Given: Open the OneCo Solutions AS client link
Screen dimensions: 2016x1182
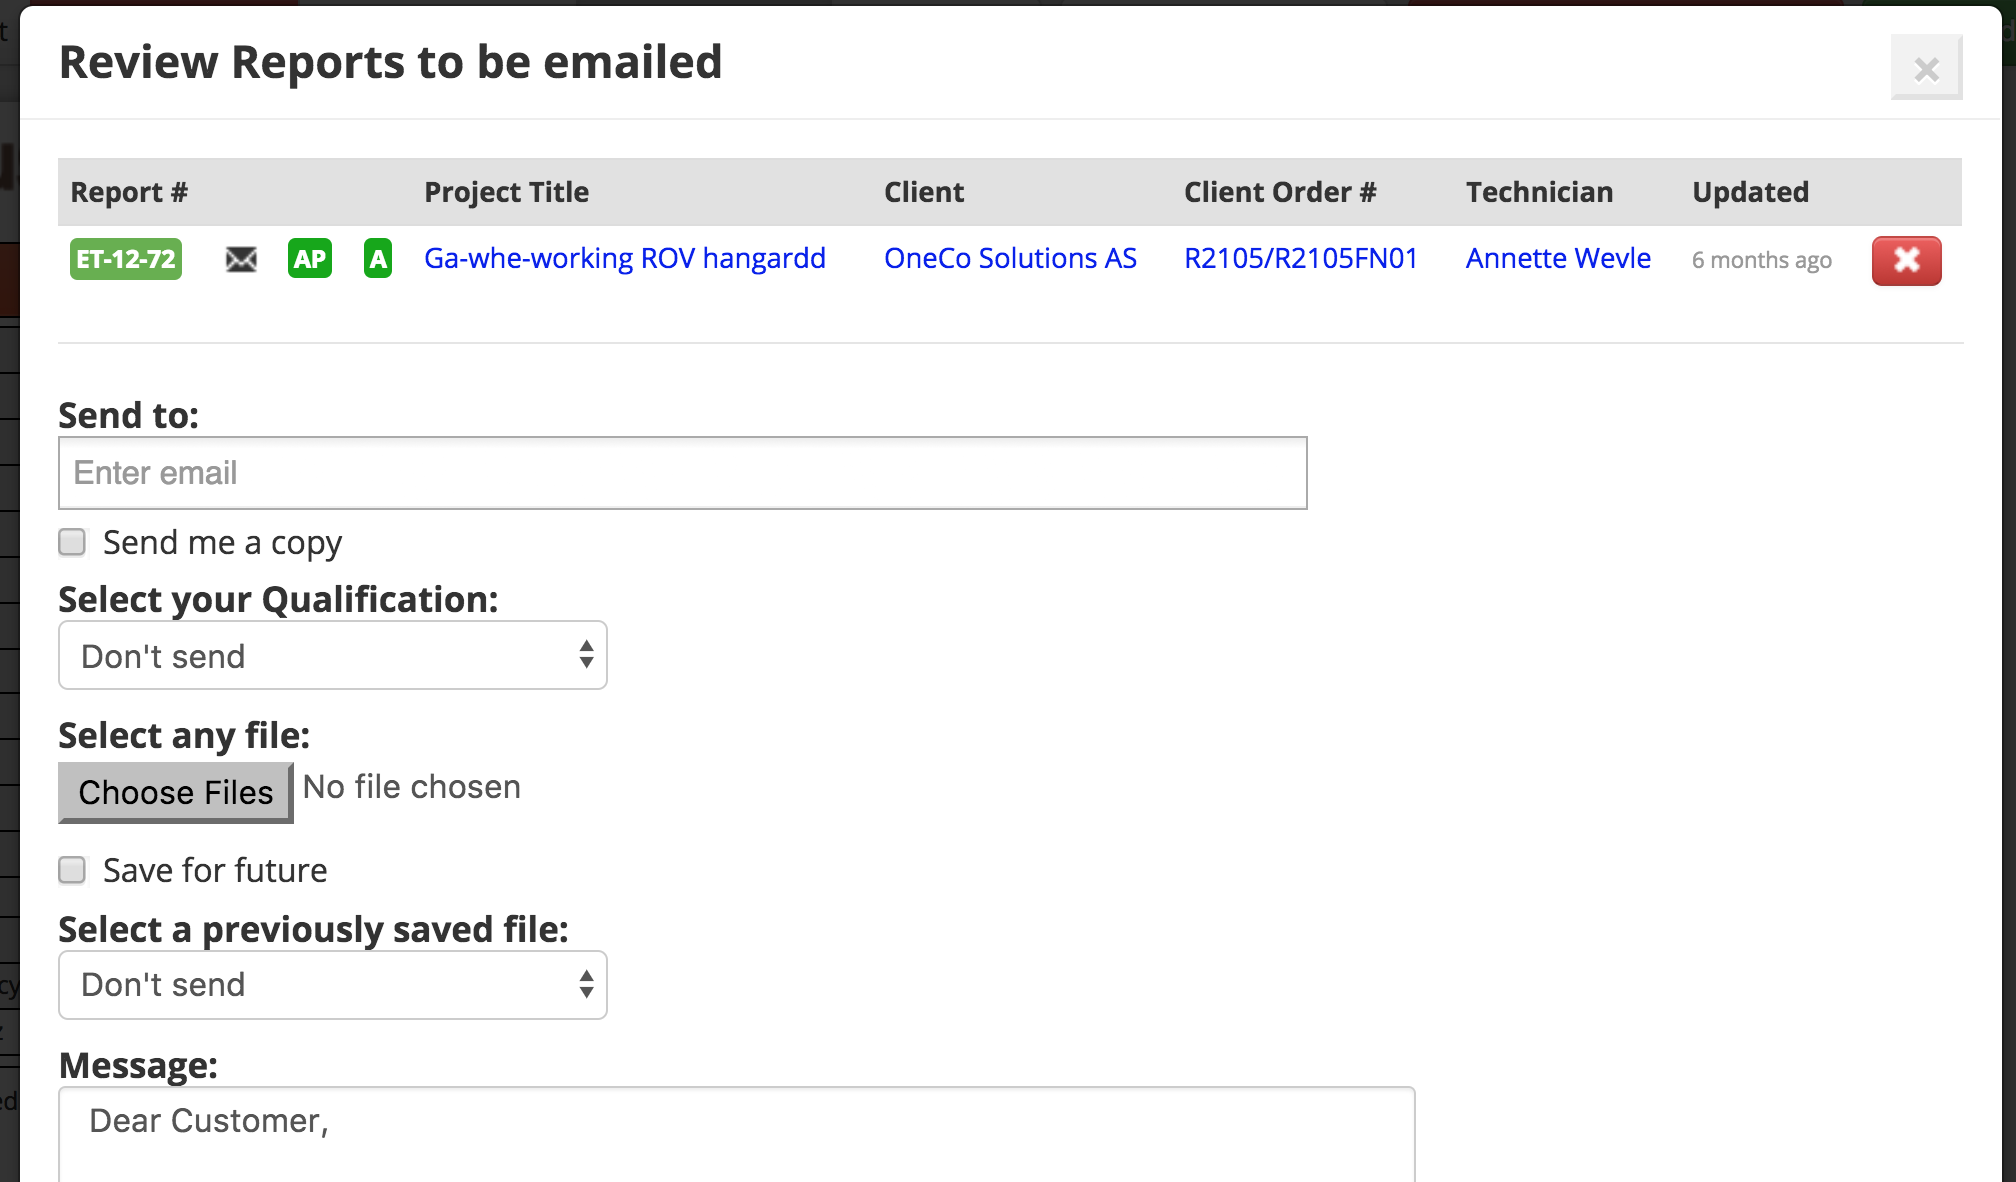Looking at the screenshot, I should [x=1010, y=258].
